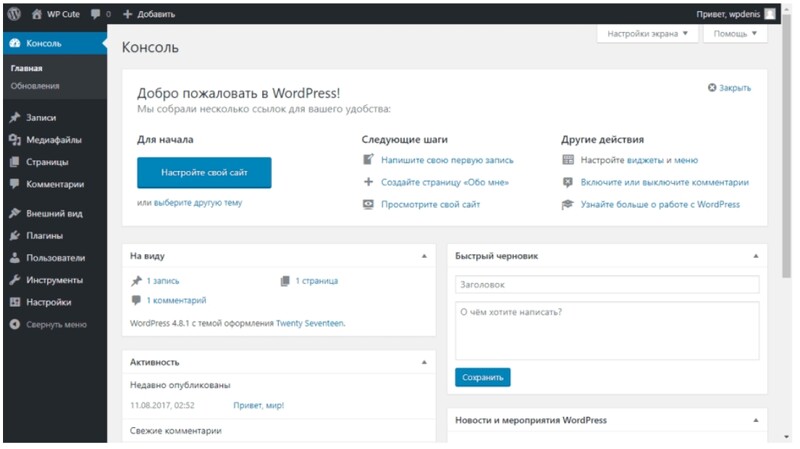Click Пользователи user icon
Viewport: 800px width, 449px height.
tap(15, 258)
